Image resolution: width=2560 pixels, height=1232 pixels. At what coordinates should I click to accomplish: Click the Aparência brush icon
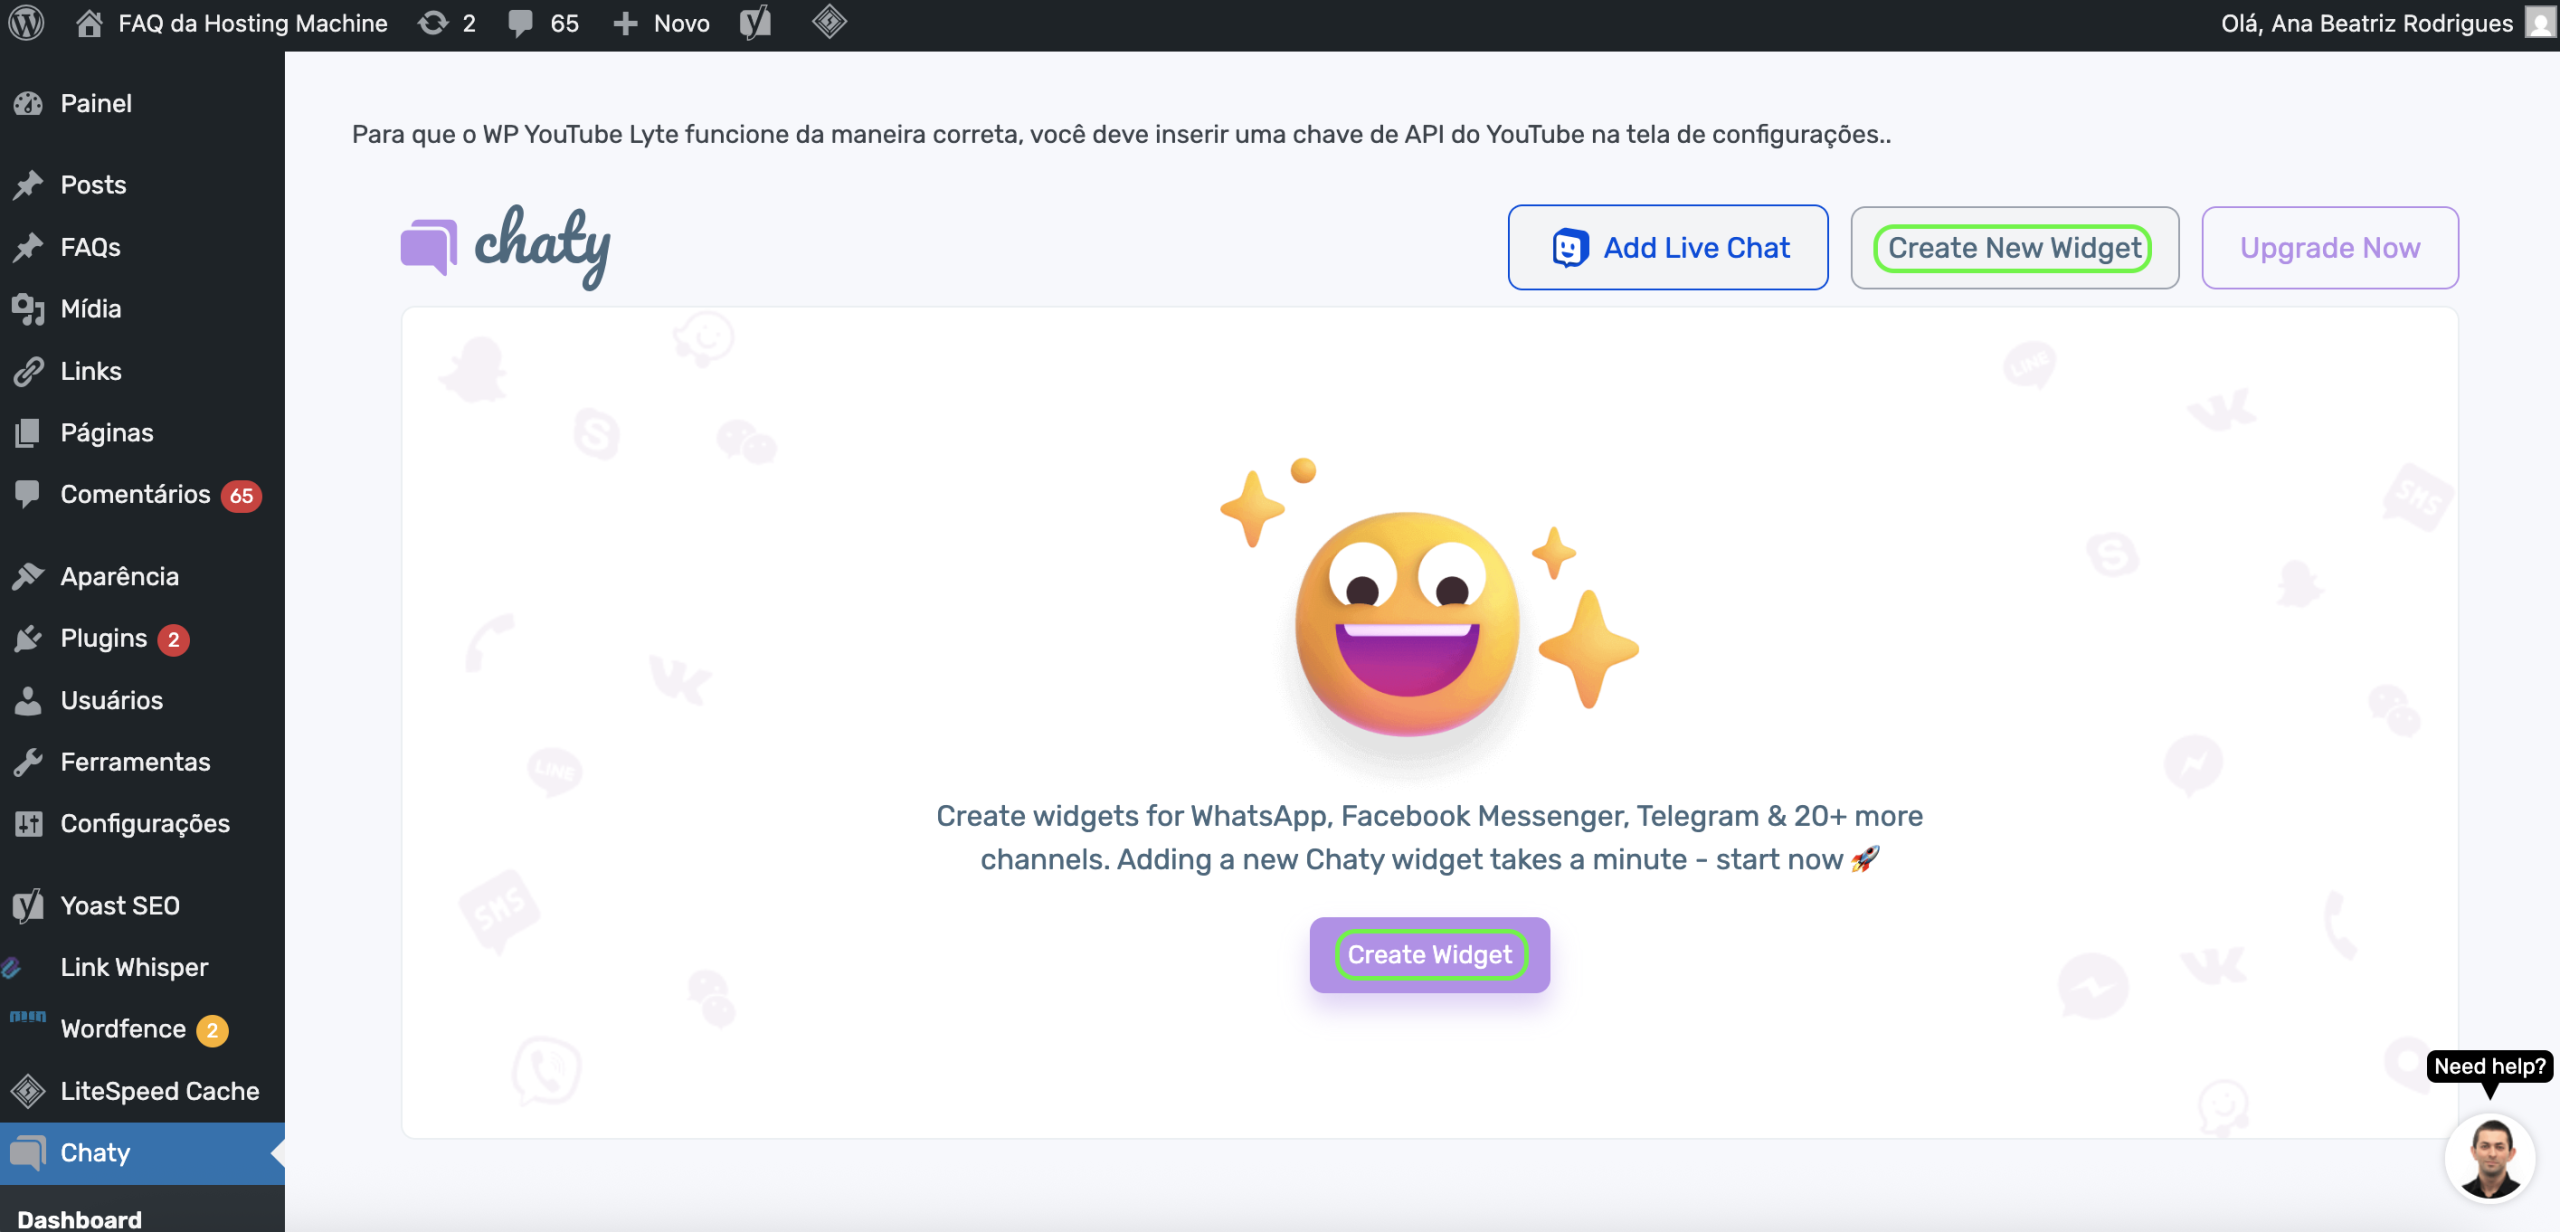28,576
